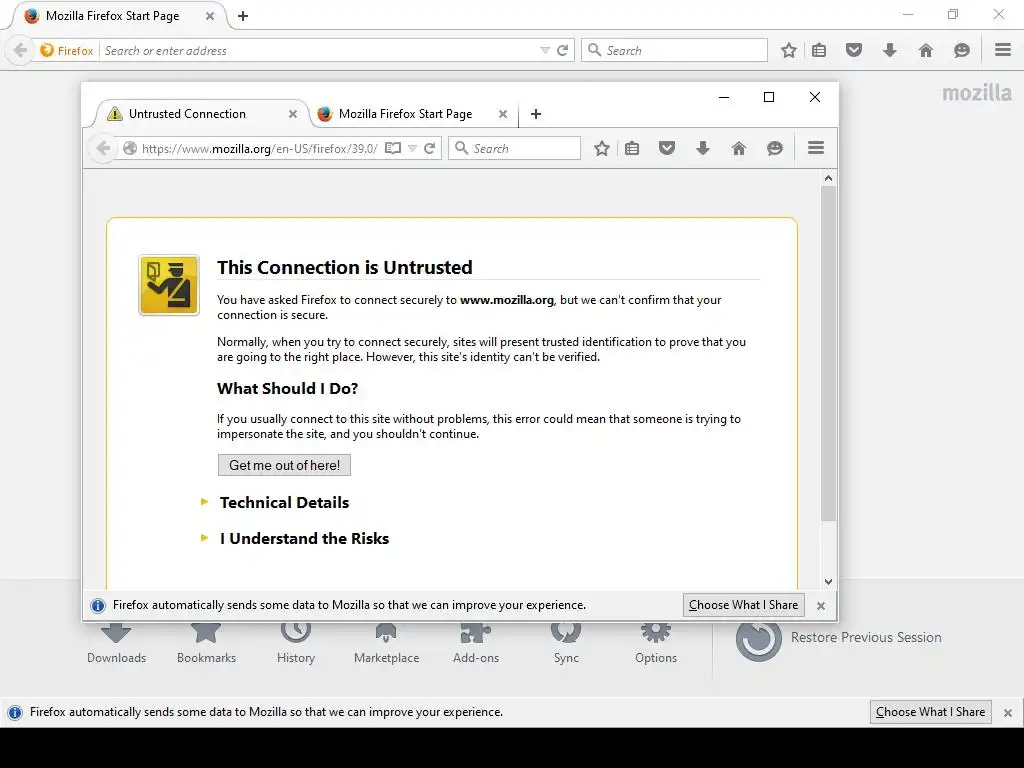Open new tab in background window
1024x768 pixels.
pos(243,16)
